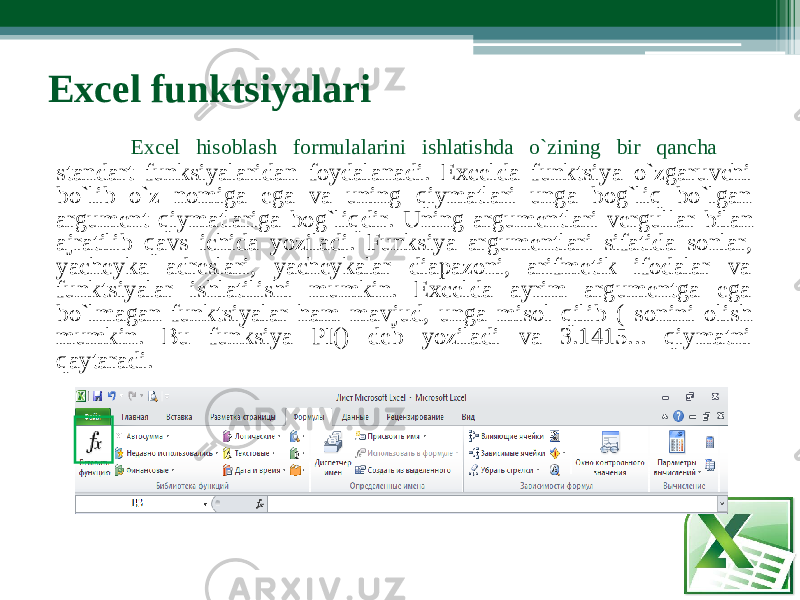Open Недавно использовались functions list
Image resolution: width=800 pixels, height=600 pixels.
click(166, 453)
